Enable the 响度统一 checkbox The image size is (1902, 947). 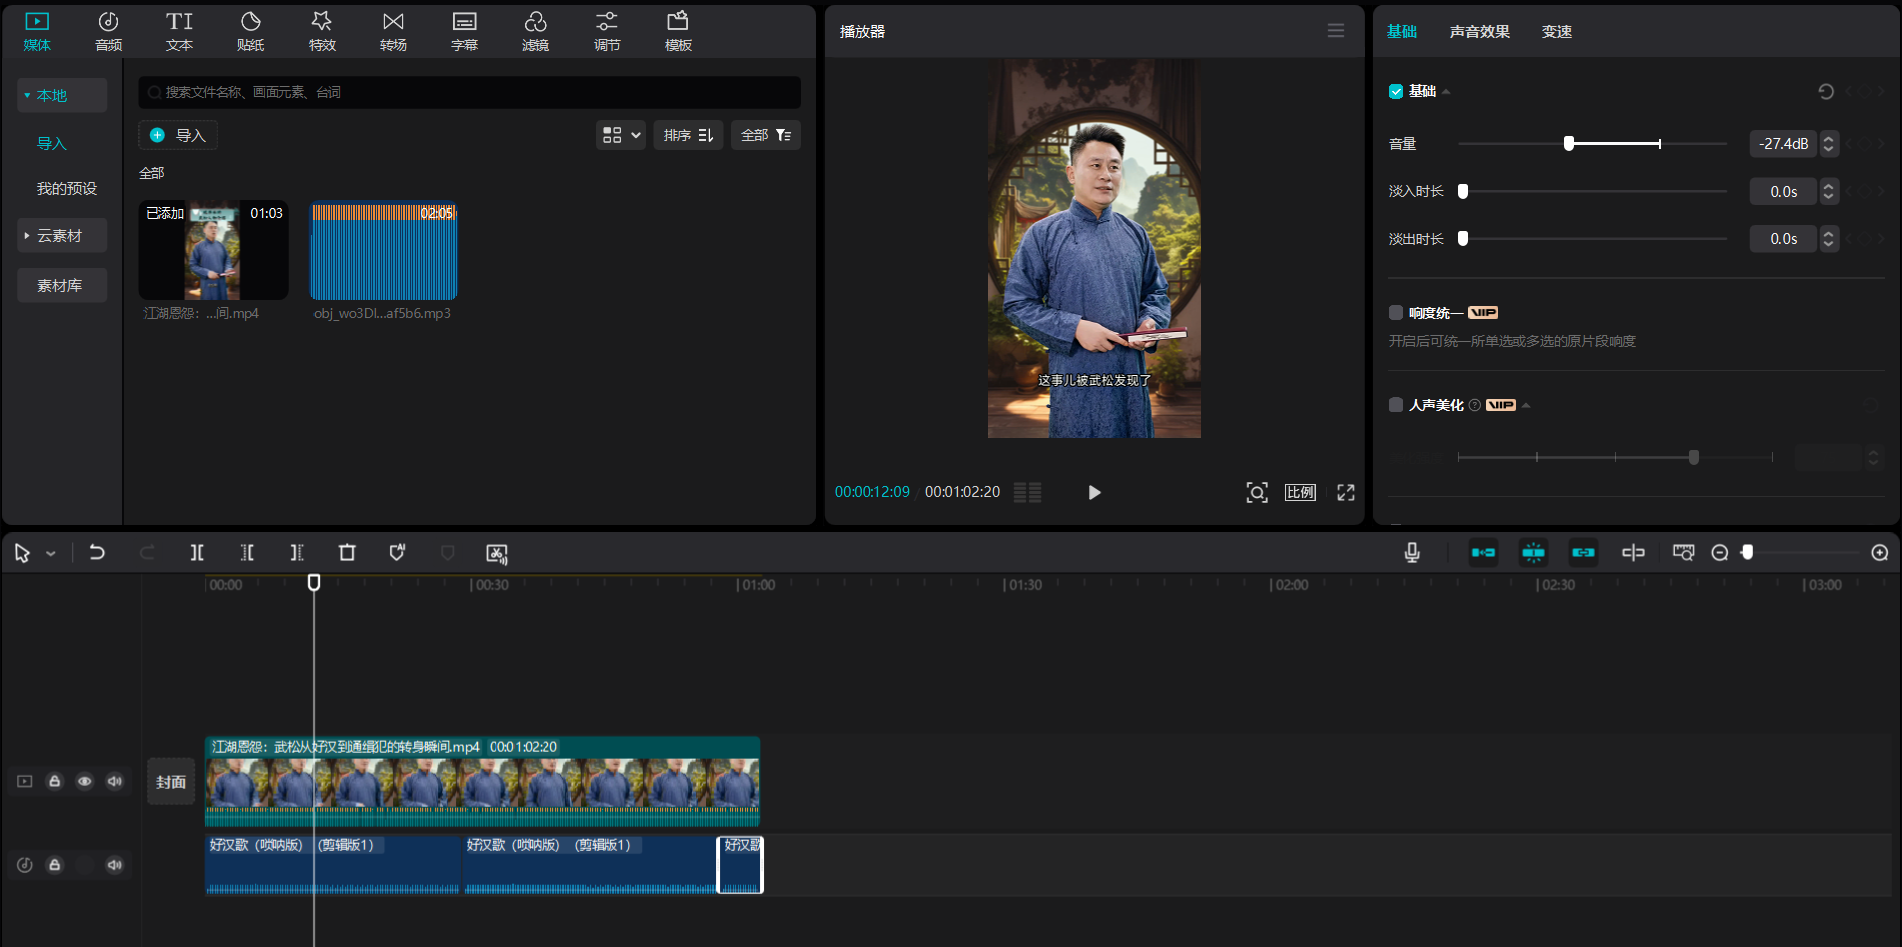coord(1396,313)
